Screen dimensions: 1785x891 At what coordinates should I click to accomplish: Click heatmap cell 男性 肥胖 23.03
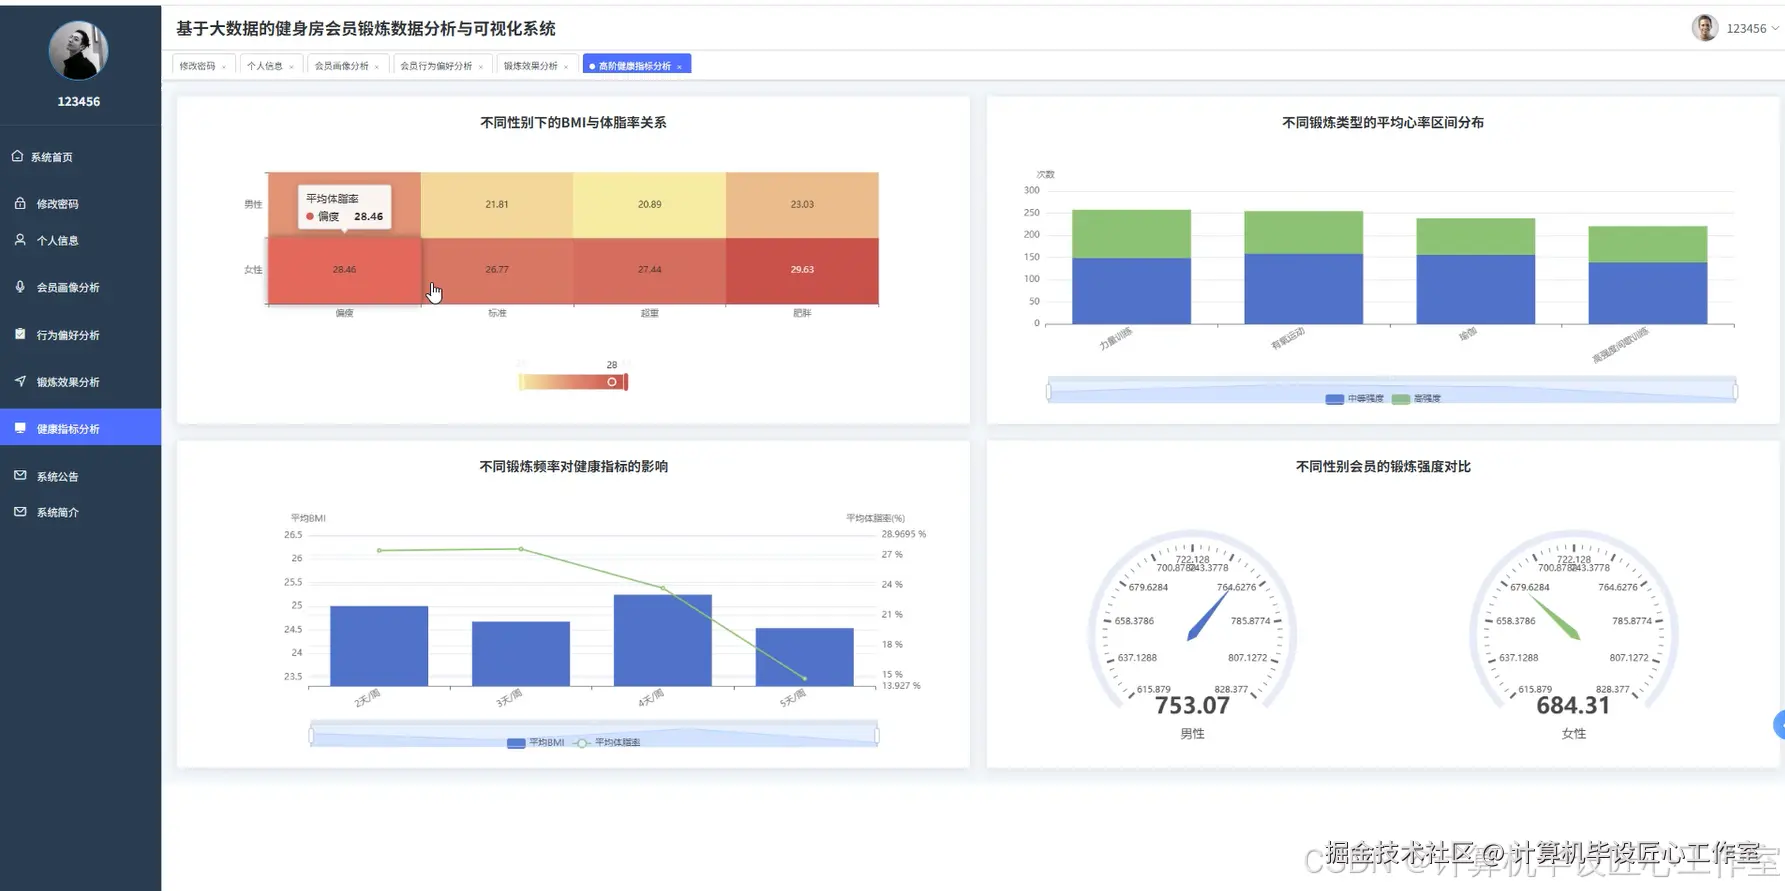pyautogui.click(x=802, y=205)
